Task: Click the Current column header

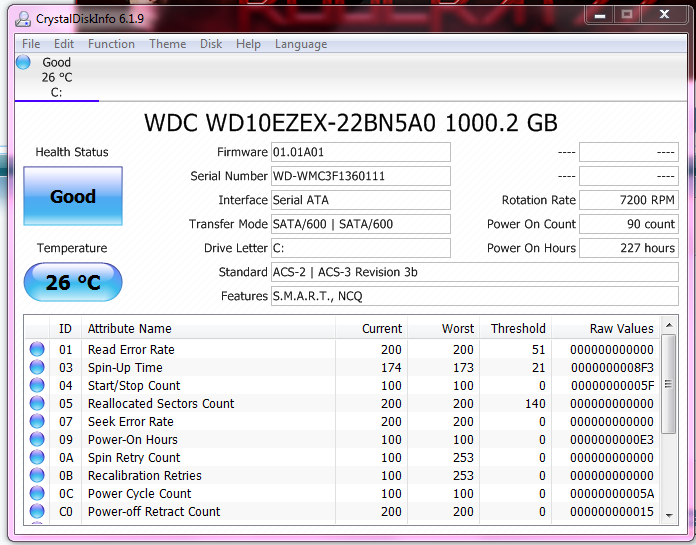Action: pyautogui.click(x=372, y=328)
